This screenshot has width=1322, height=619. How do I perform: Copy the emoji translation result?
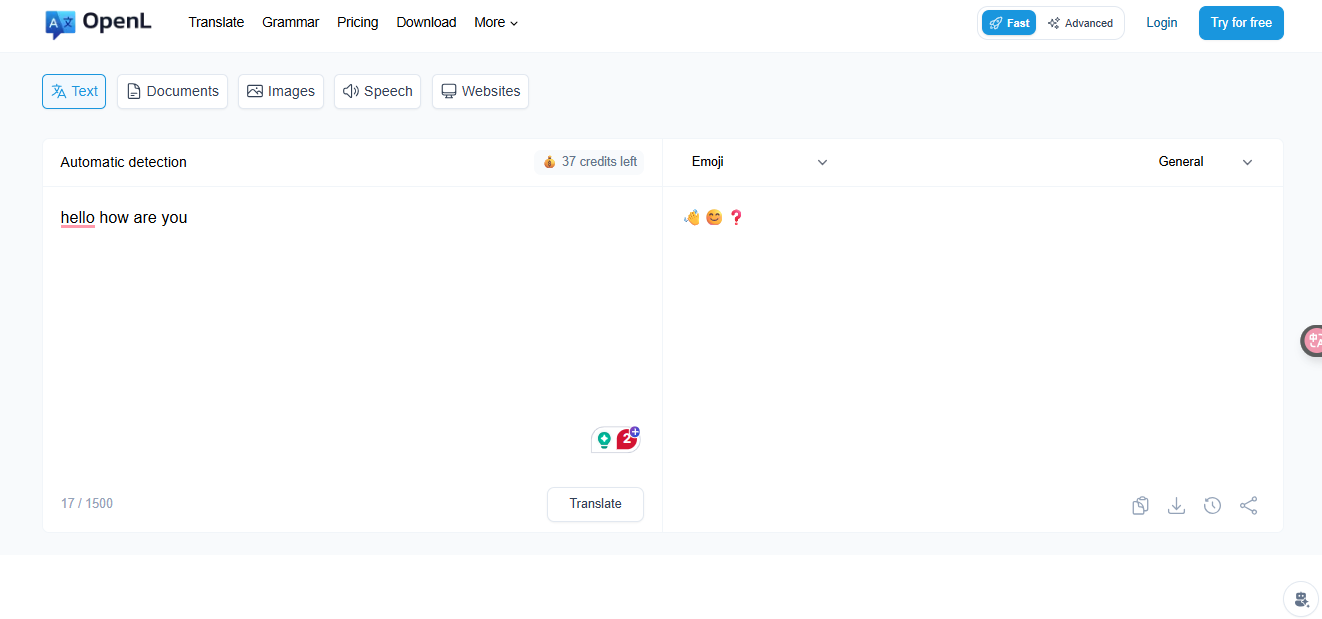click(1140, 505)
